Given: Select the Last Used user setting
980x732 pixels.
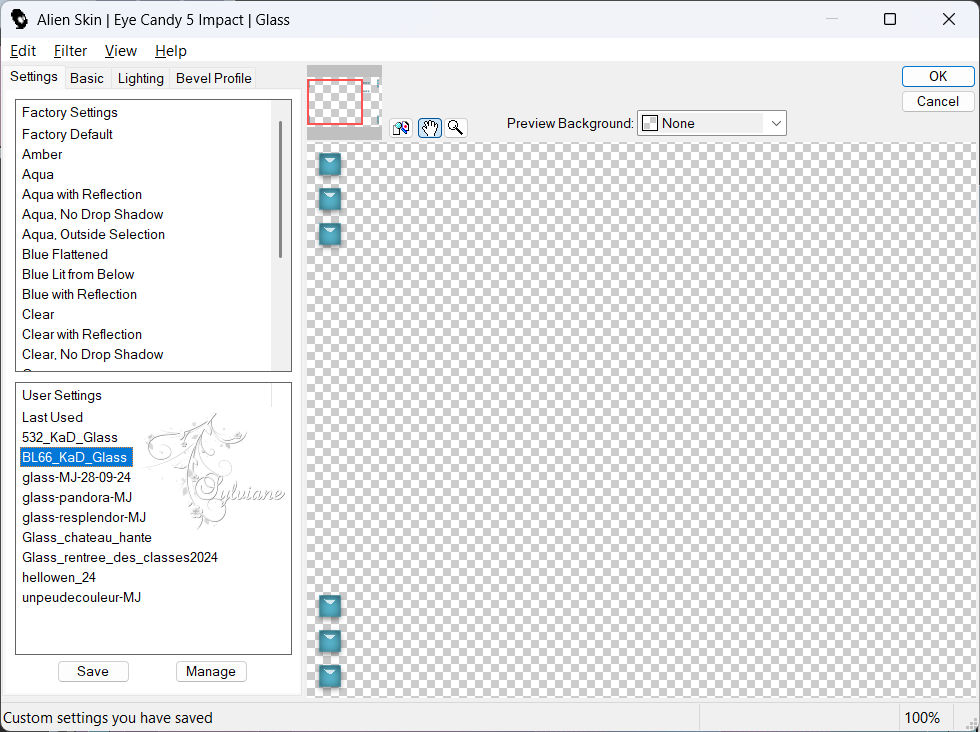Looking at the screenshot, I should click(x=52, y=417).
